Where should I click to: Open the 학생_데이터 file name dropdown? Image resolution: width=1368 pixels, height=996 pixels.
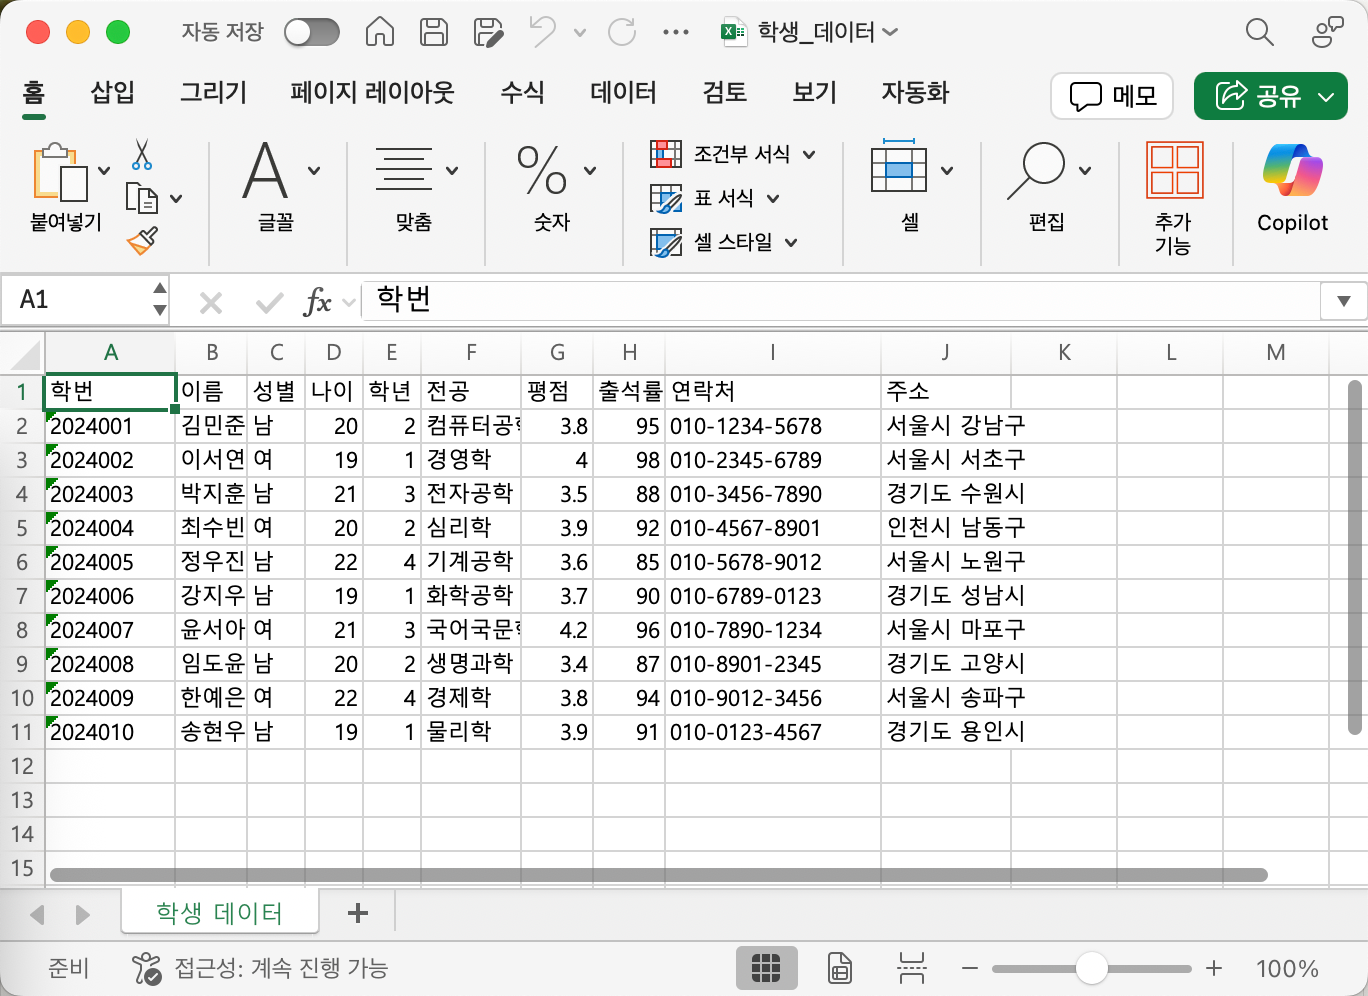click(x=890, y=32)
